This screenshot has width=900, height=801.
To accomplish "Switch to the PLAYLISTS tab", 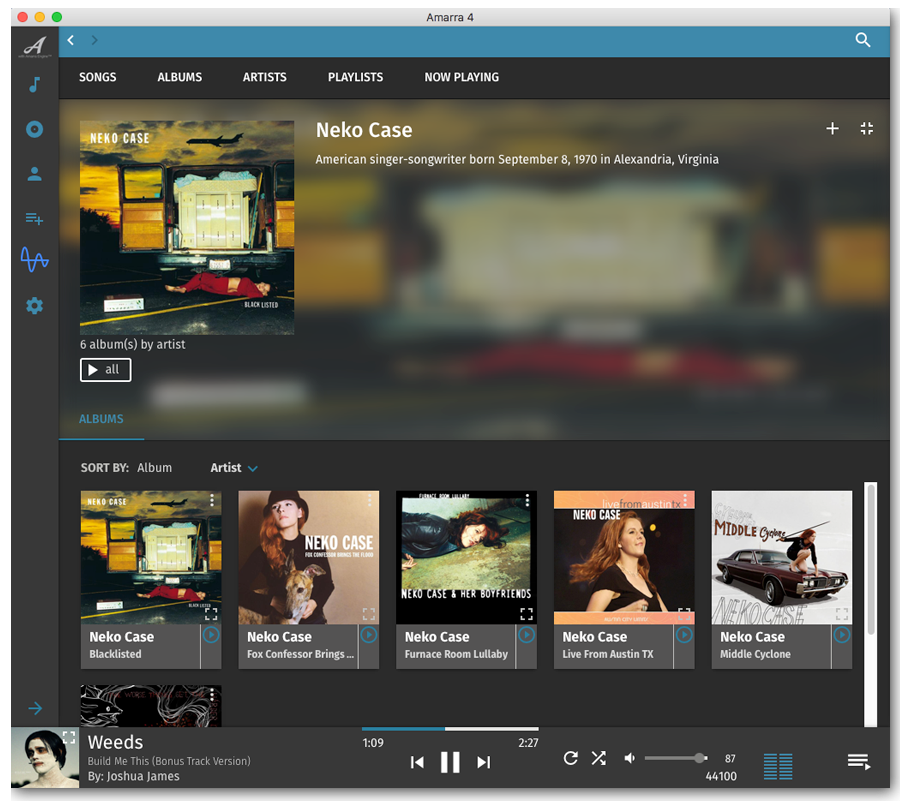I will (355, 77).
